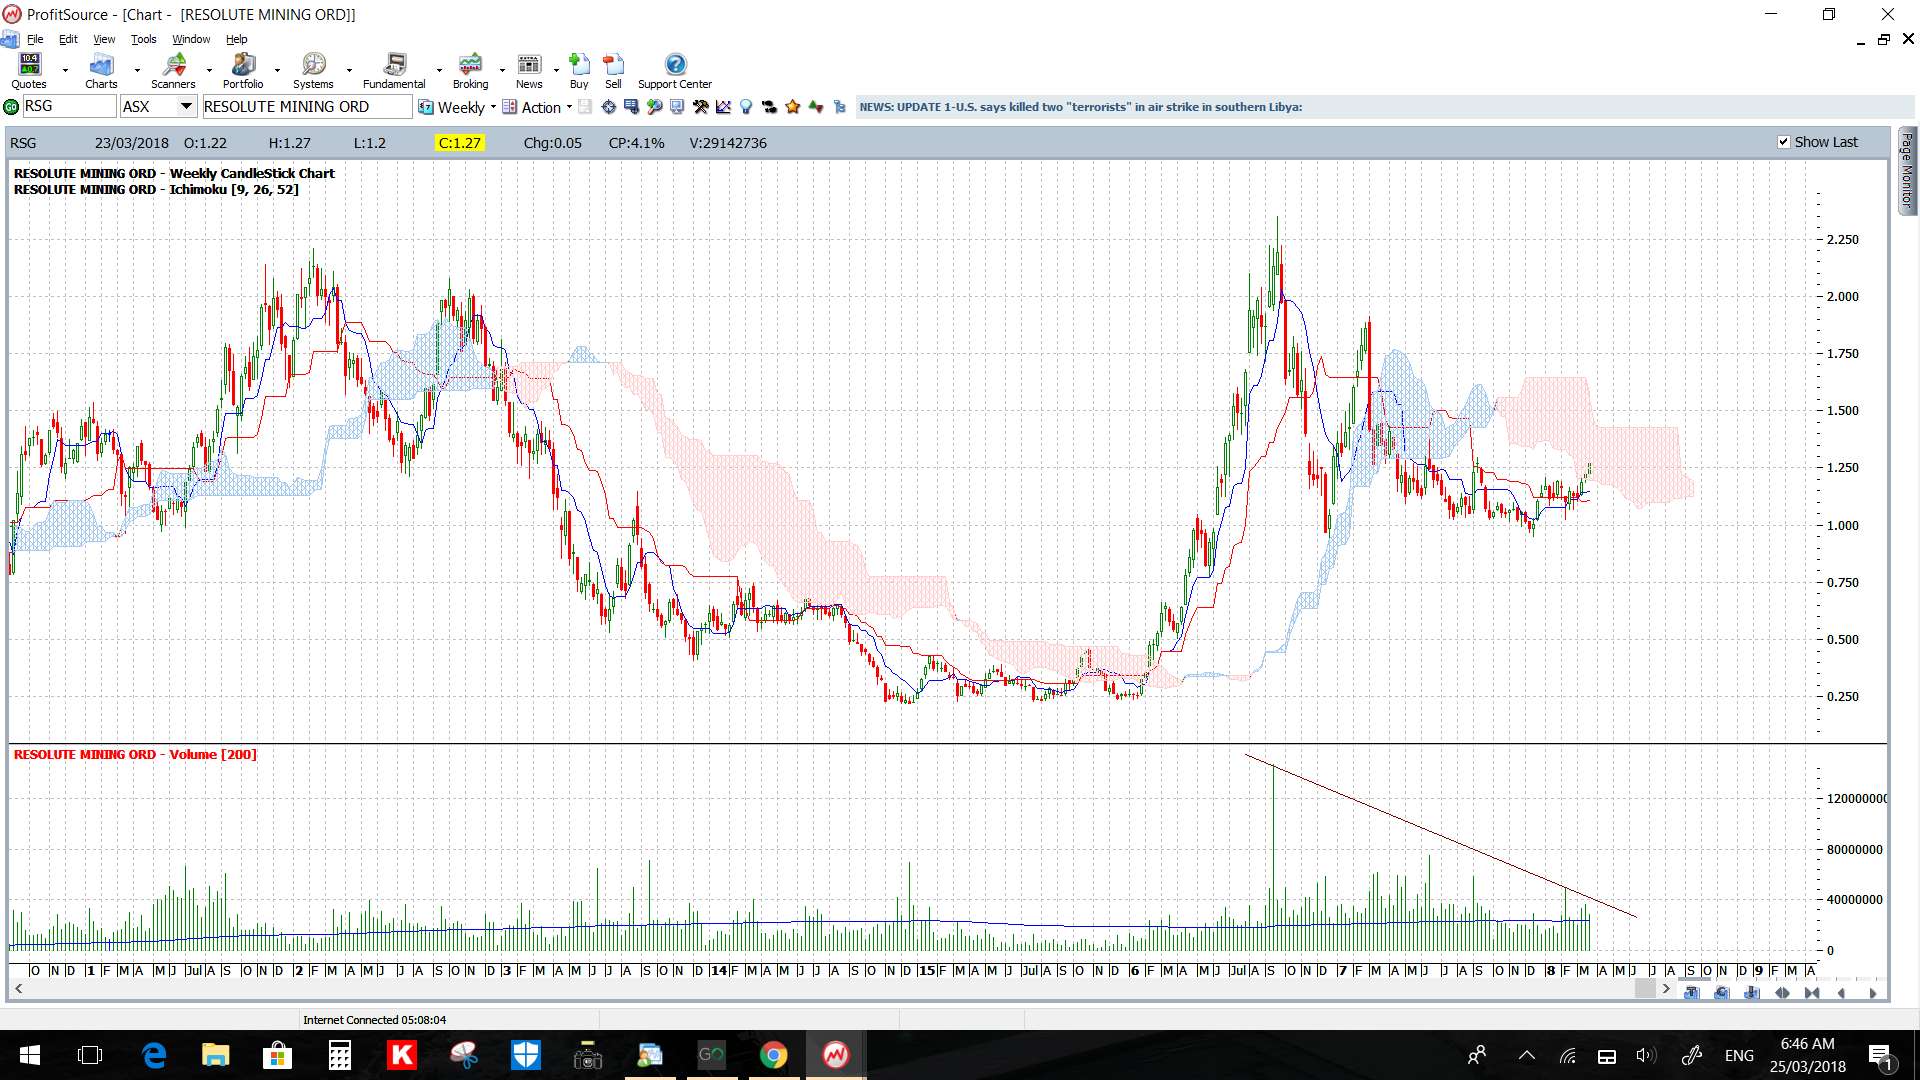Screen dimensions: 1920x1080
Task: Open the Quotes toolbar icon
Action: point(29,71)
